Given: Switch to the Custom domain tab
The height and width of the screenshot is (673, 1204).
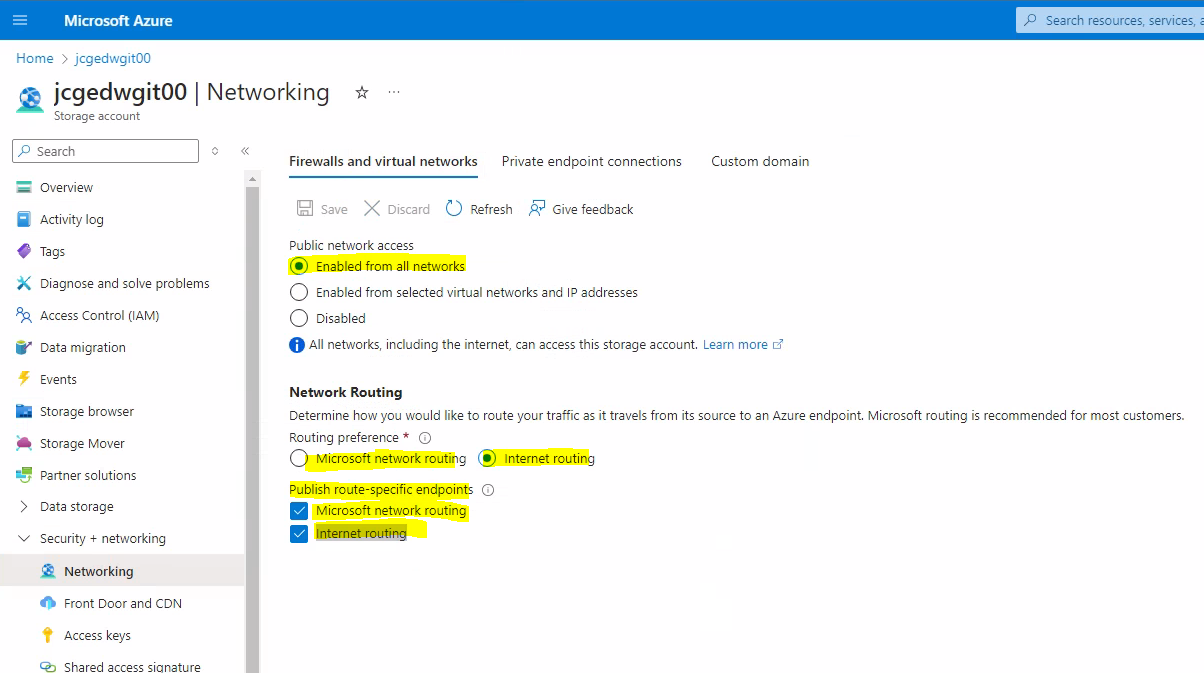Looking at the screenshot, I should pos(760,161).
